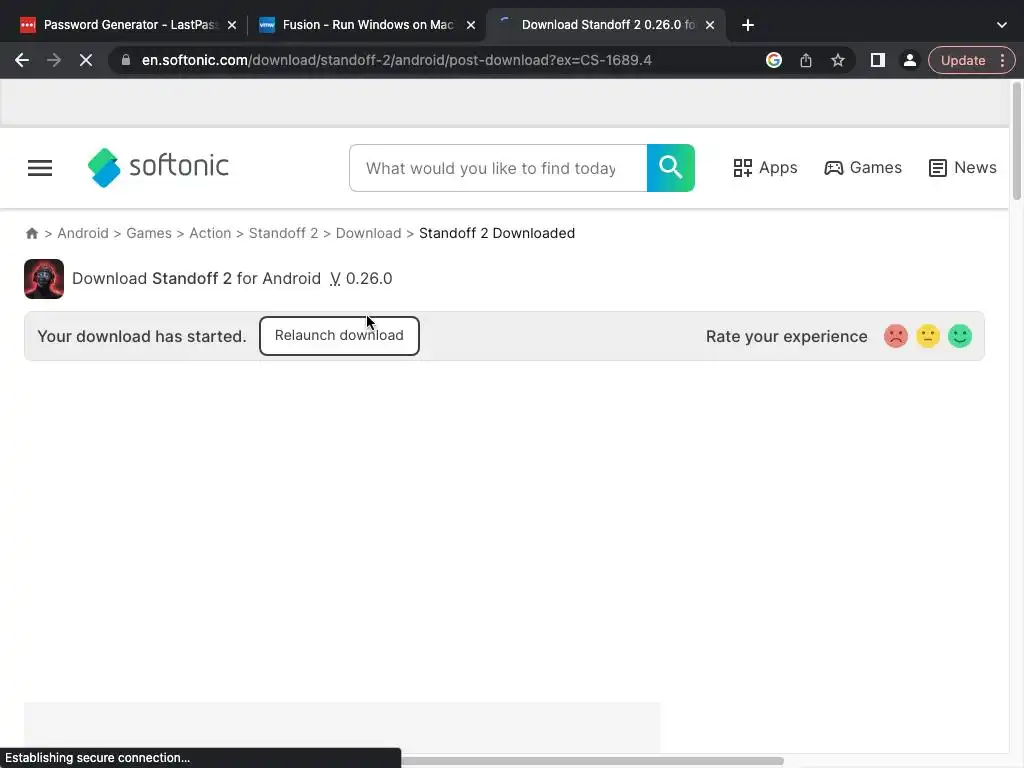Click the magnifier search button
The image size is (1024, 768).
[671, 168]
